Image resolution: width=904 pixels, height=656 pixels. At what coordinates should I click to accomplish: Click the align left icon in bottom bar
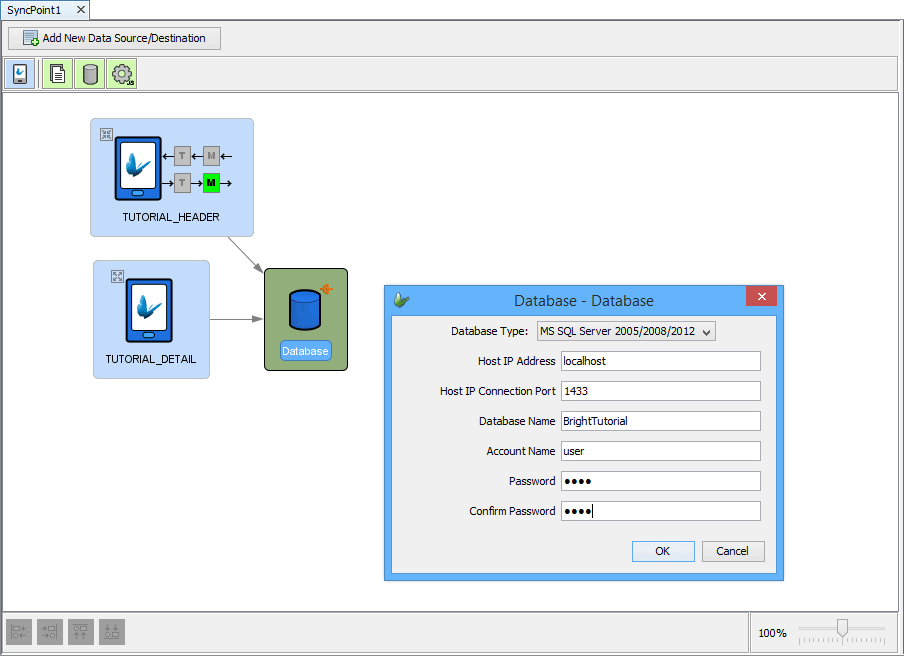tap(19, 632)
